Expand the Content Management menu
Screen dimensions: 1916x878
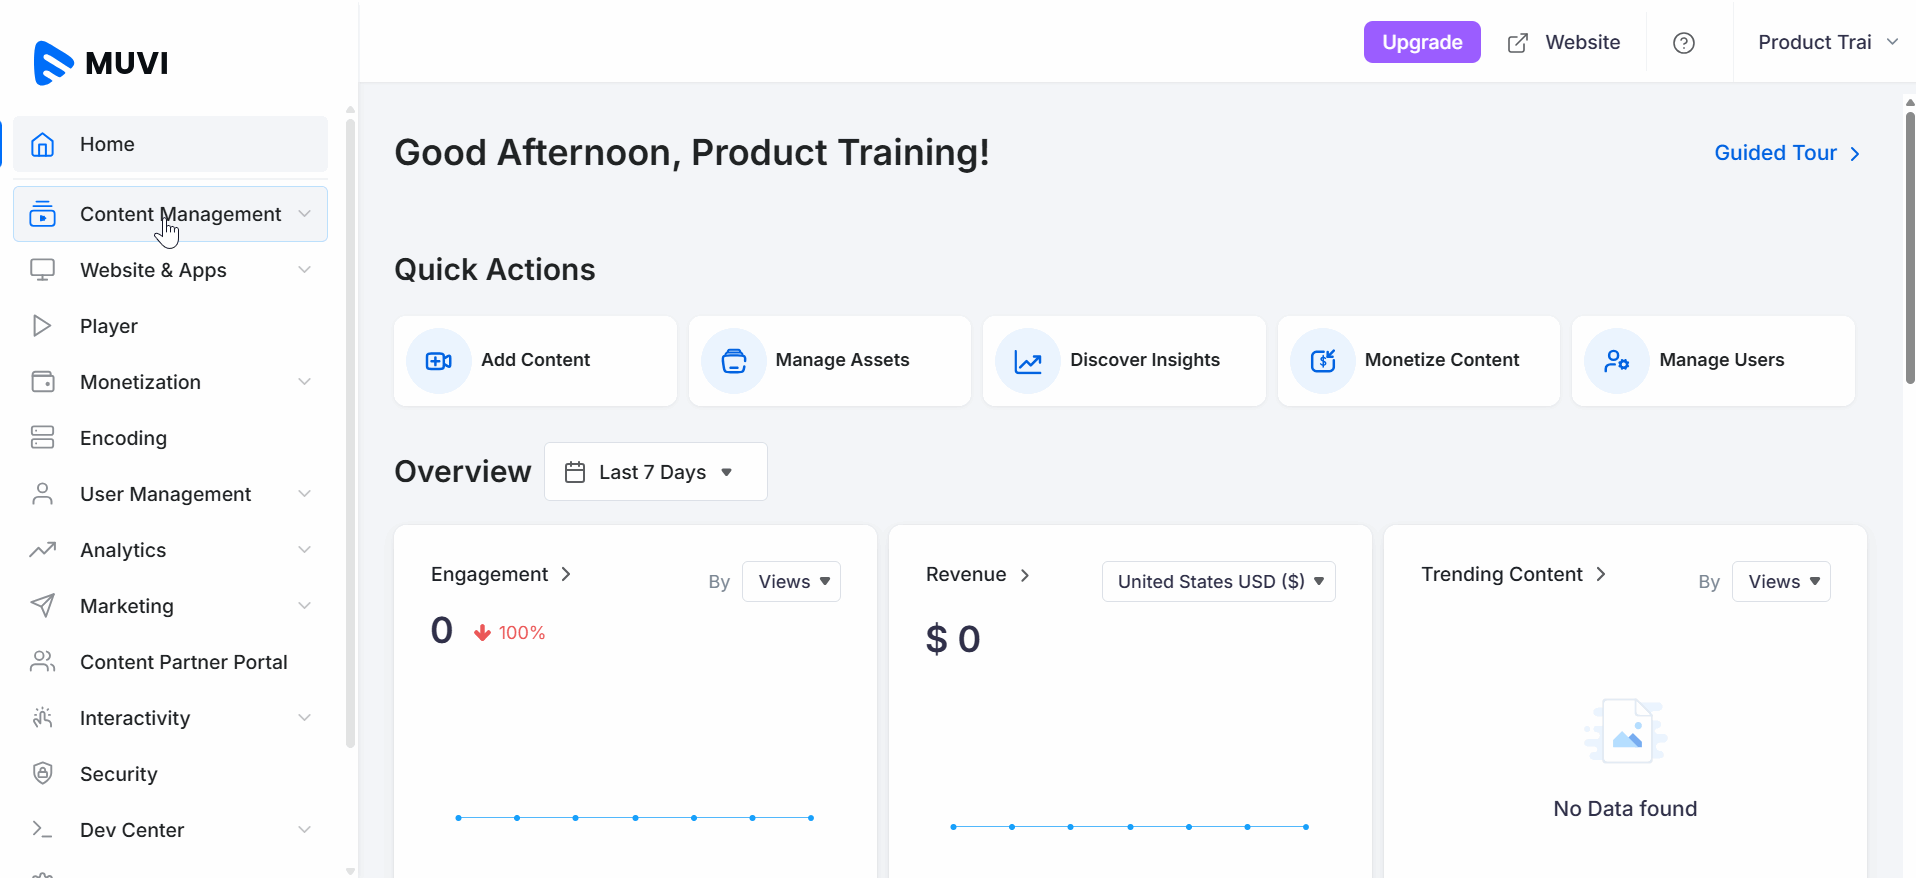170,214
